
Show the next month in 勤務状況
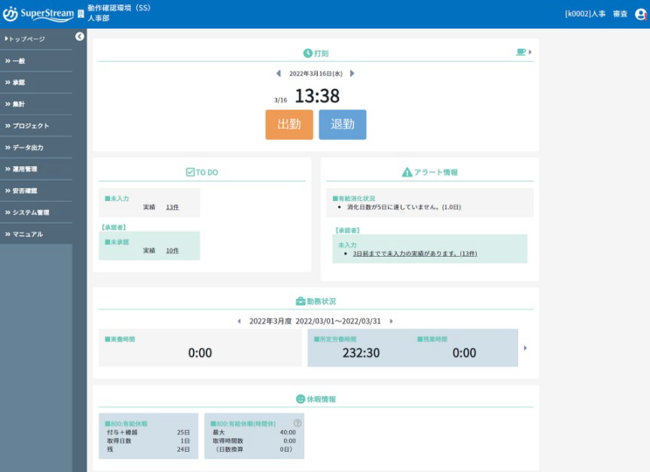(391, 321)
